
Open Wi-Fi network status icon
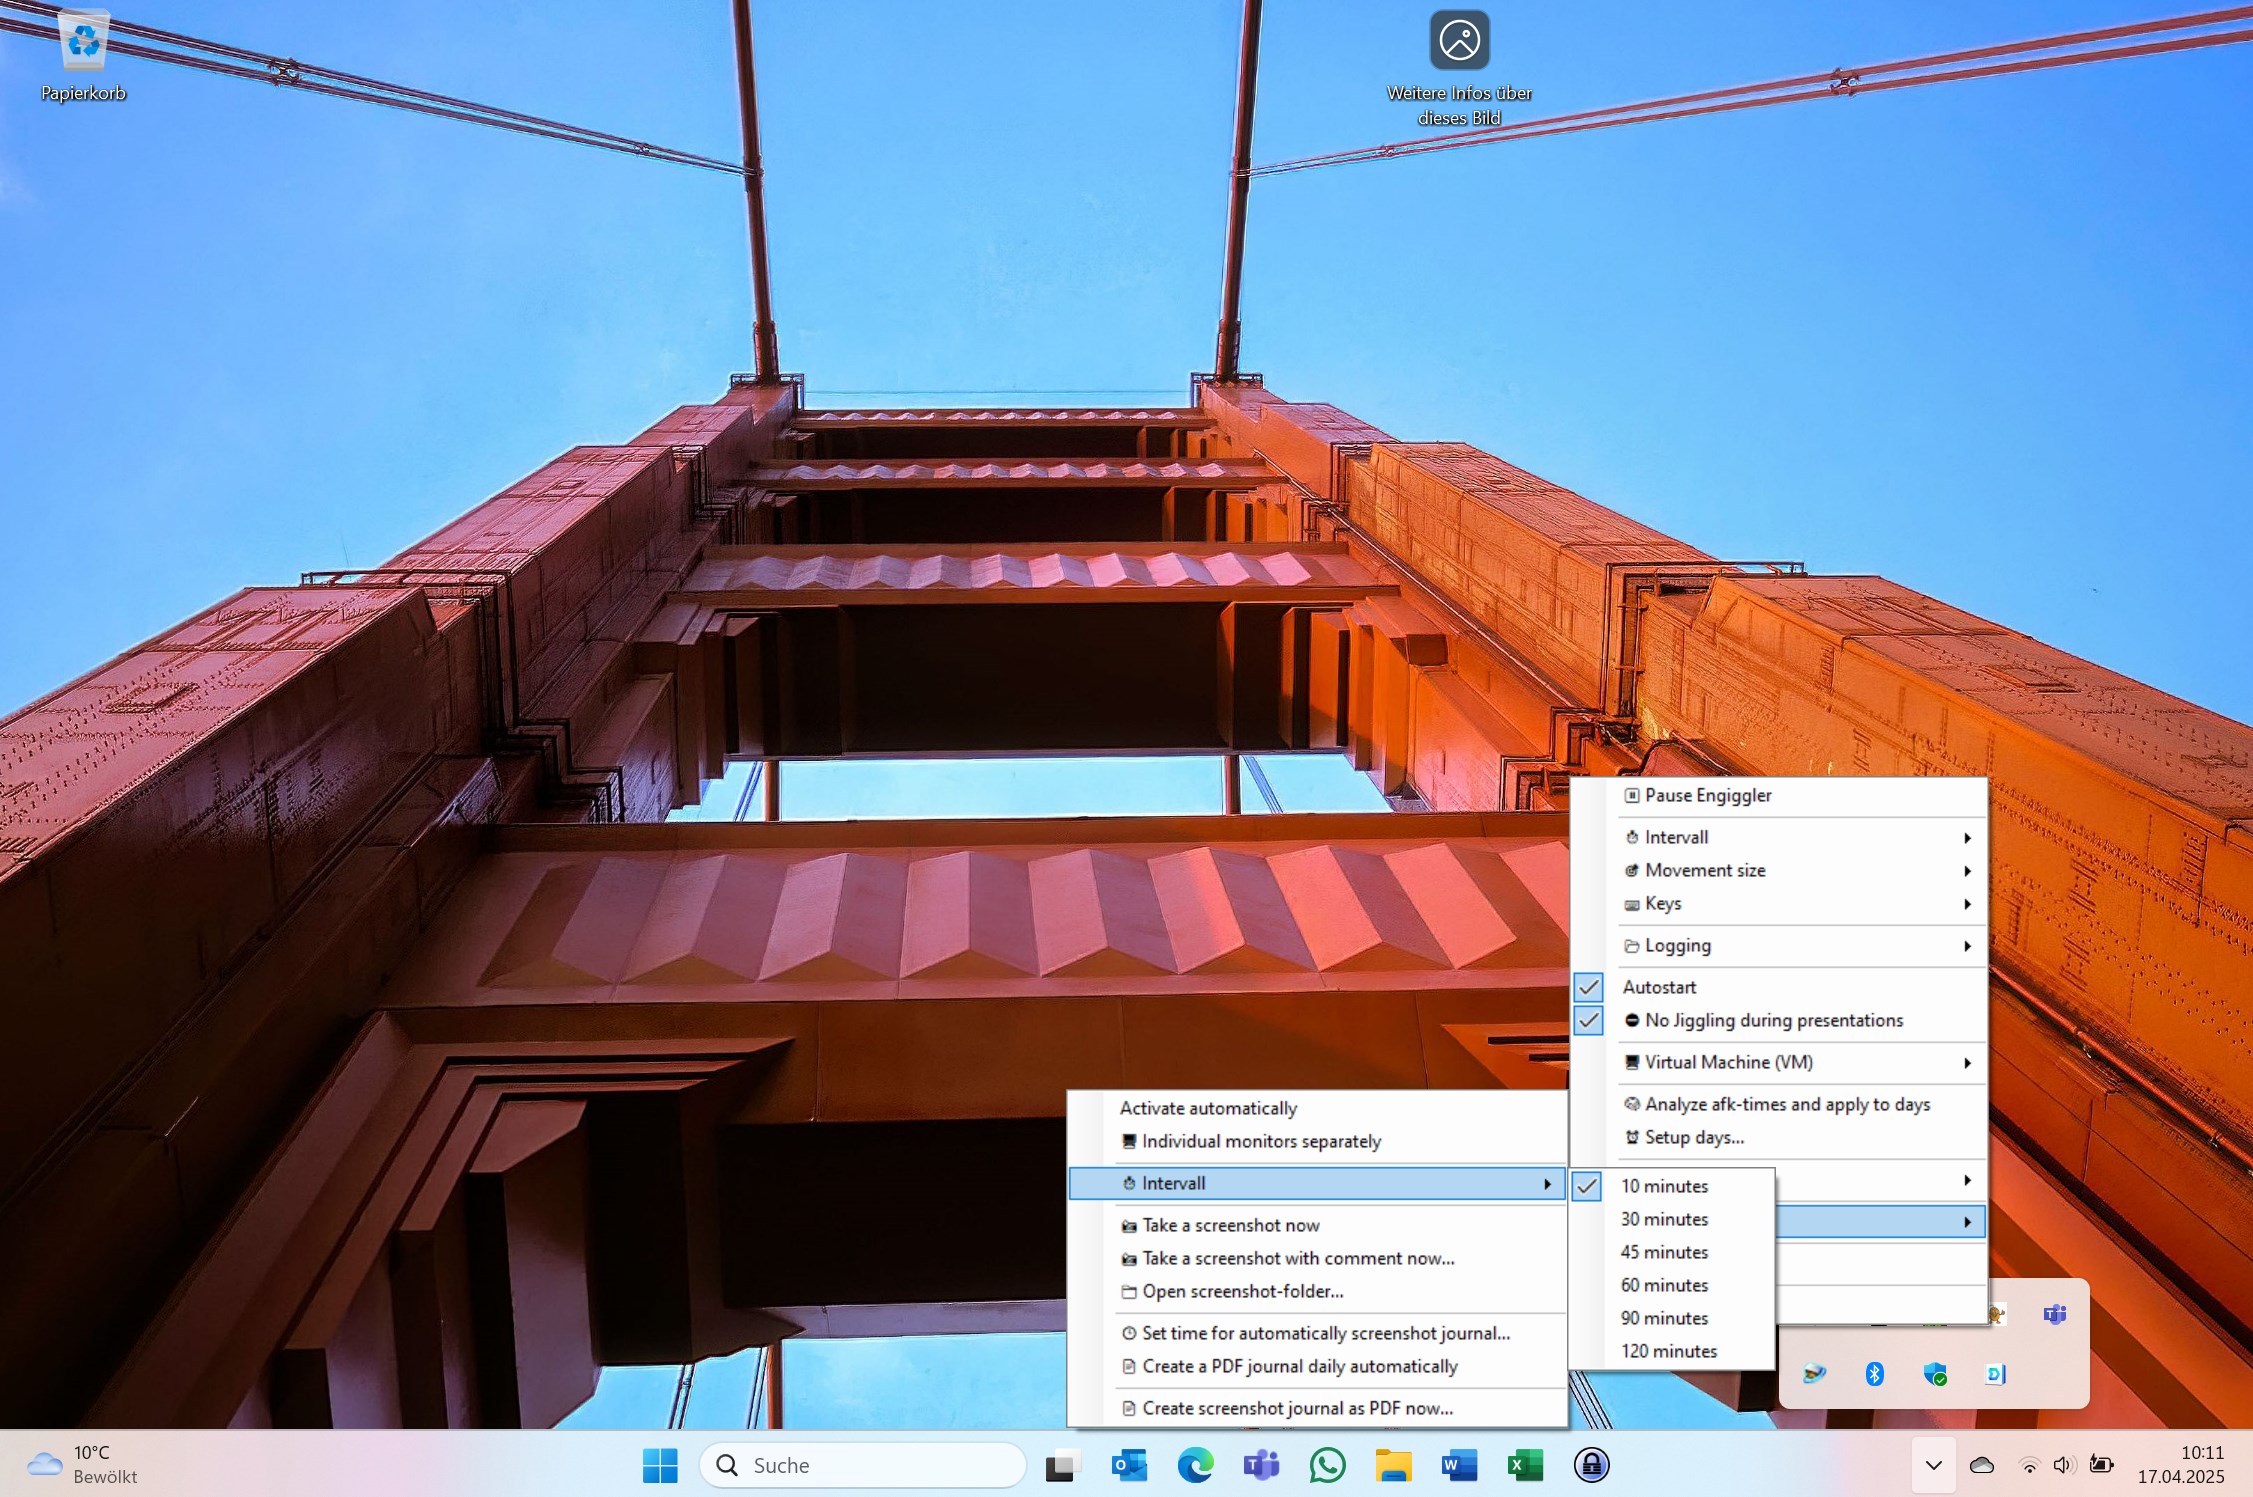pyautogui.click(x=2029, y=1465)
